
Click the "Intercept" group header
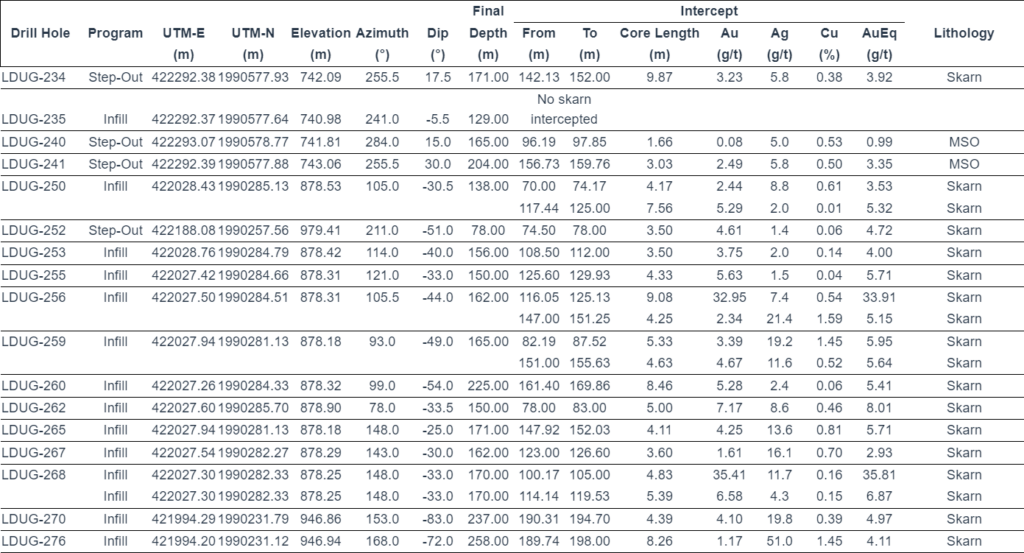(709, 11)
